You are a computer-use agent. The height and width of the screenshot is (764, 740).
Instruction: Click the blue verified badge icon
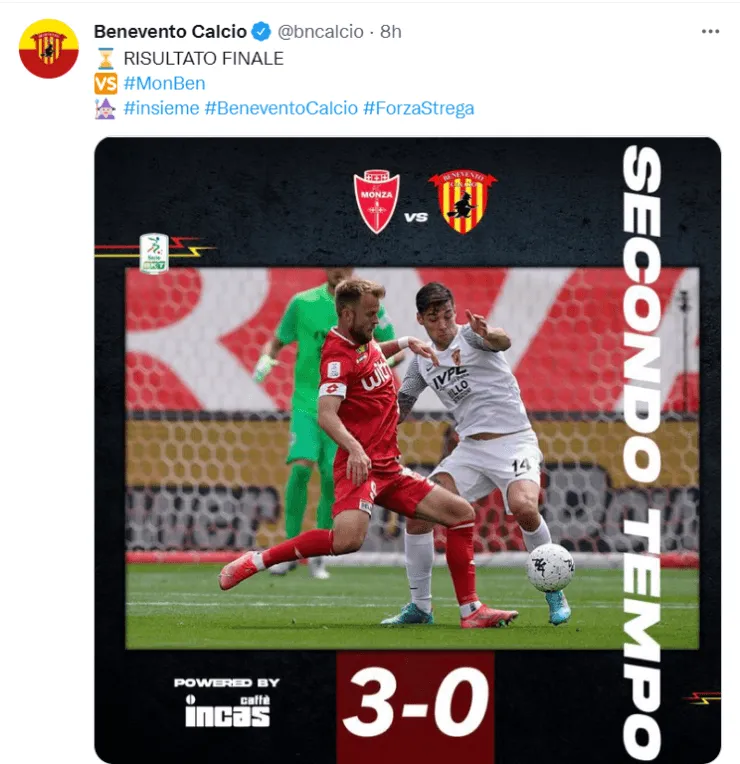(x=261, y=32)
